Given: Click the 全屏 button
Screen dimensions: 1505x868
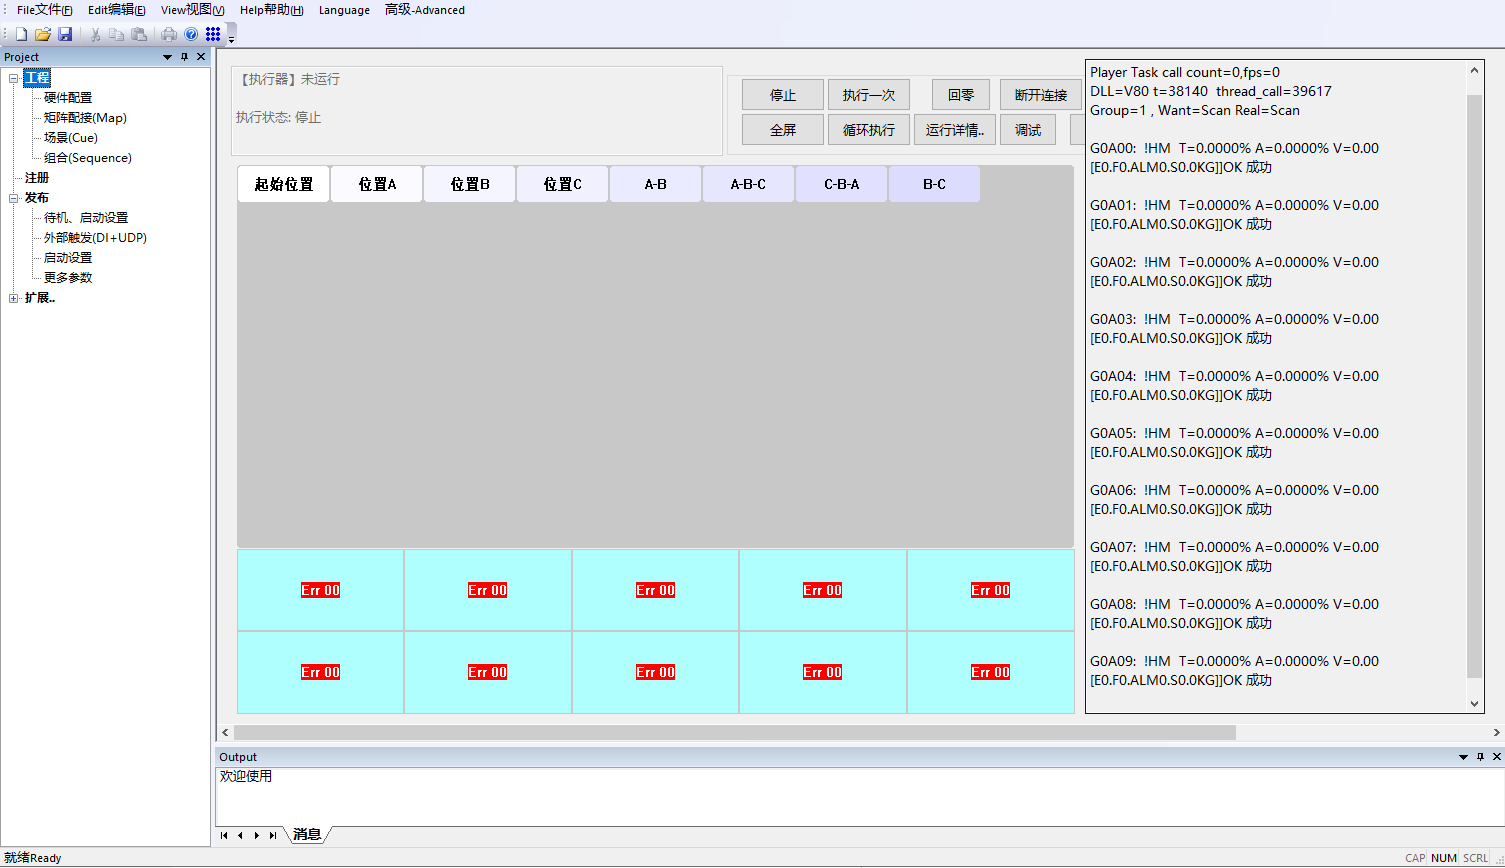Looking at the screenshot, I should pyautogui.click(x=783, y=130).
